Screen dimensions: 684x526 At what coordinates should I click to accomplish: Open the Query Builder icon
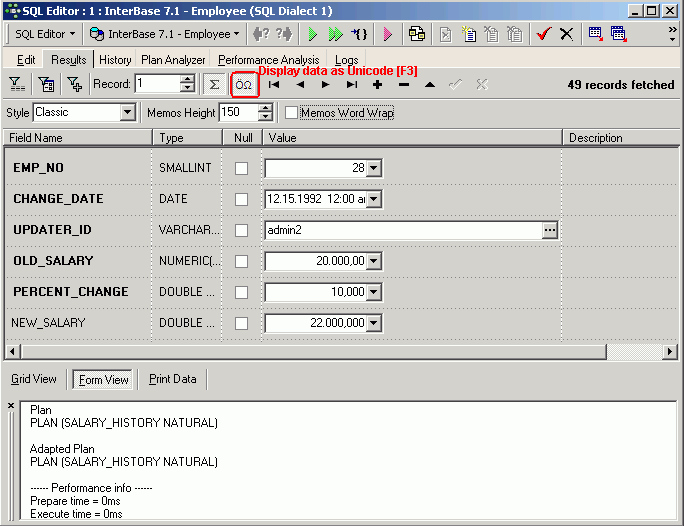417,34
